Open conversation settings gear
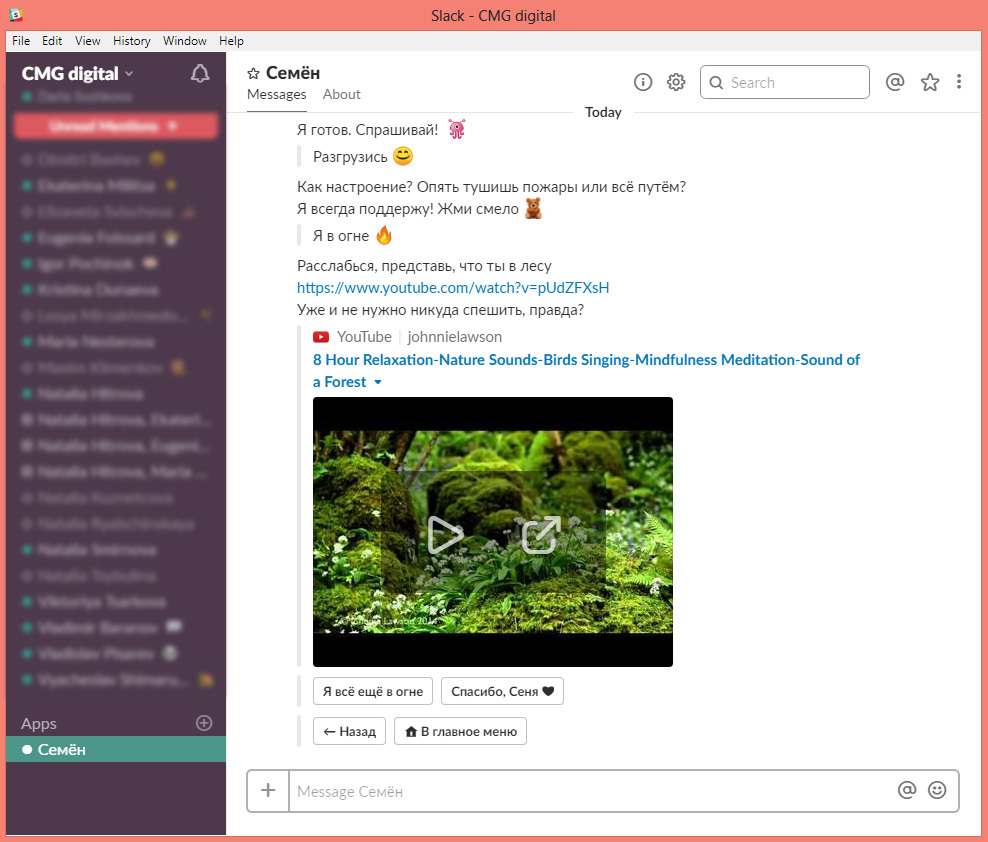 676,82
